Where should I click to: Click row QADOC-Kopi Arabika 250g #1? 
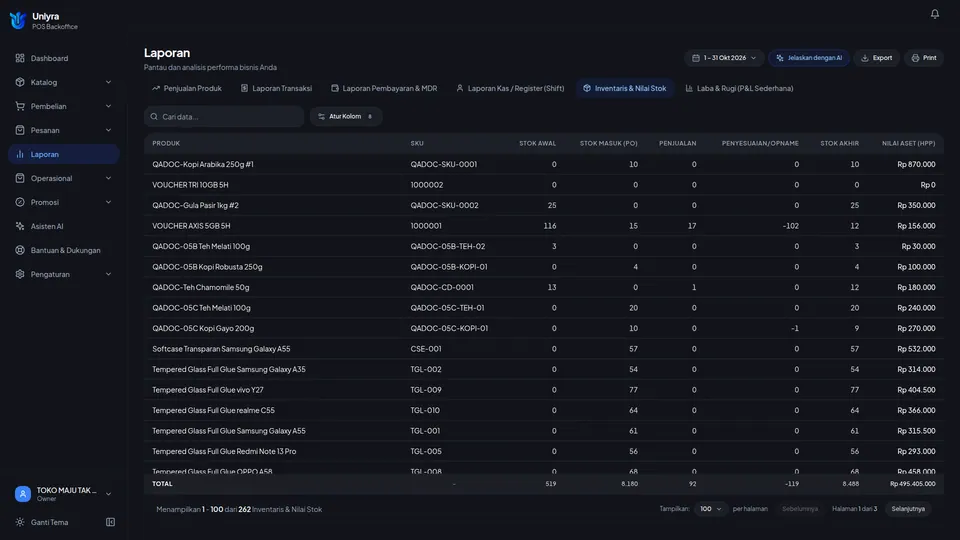coord(544,164)
